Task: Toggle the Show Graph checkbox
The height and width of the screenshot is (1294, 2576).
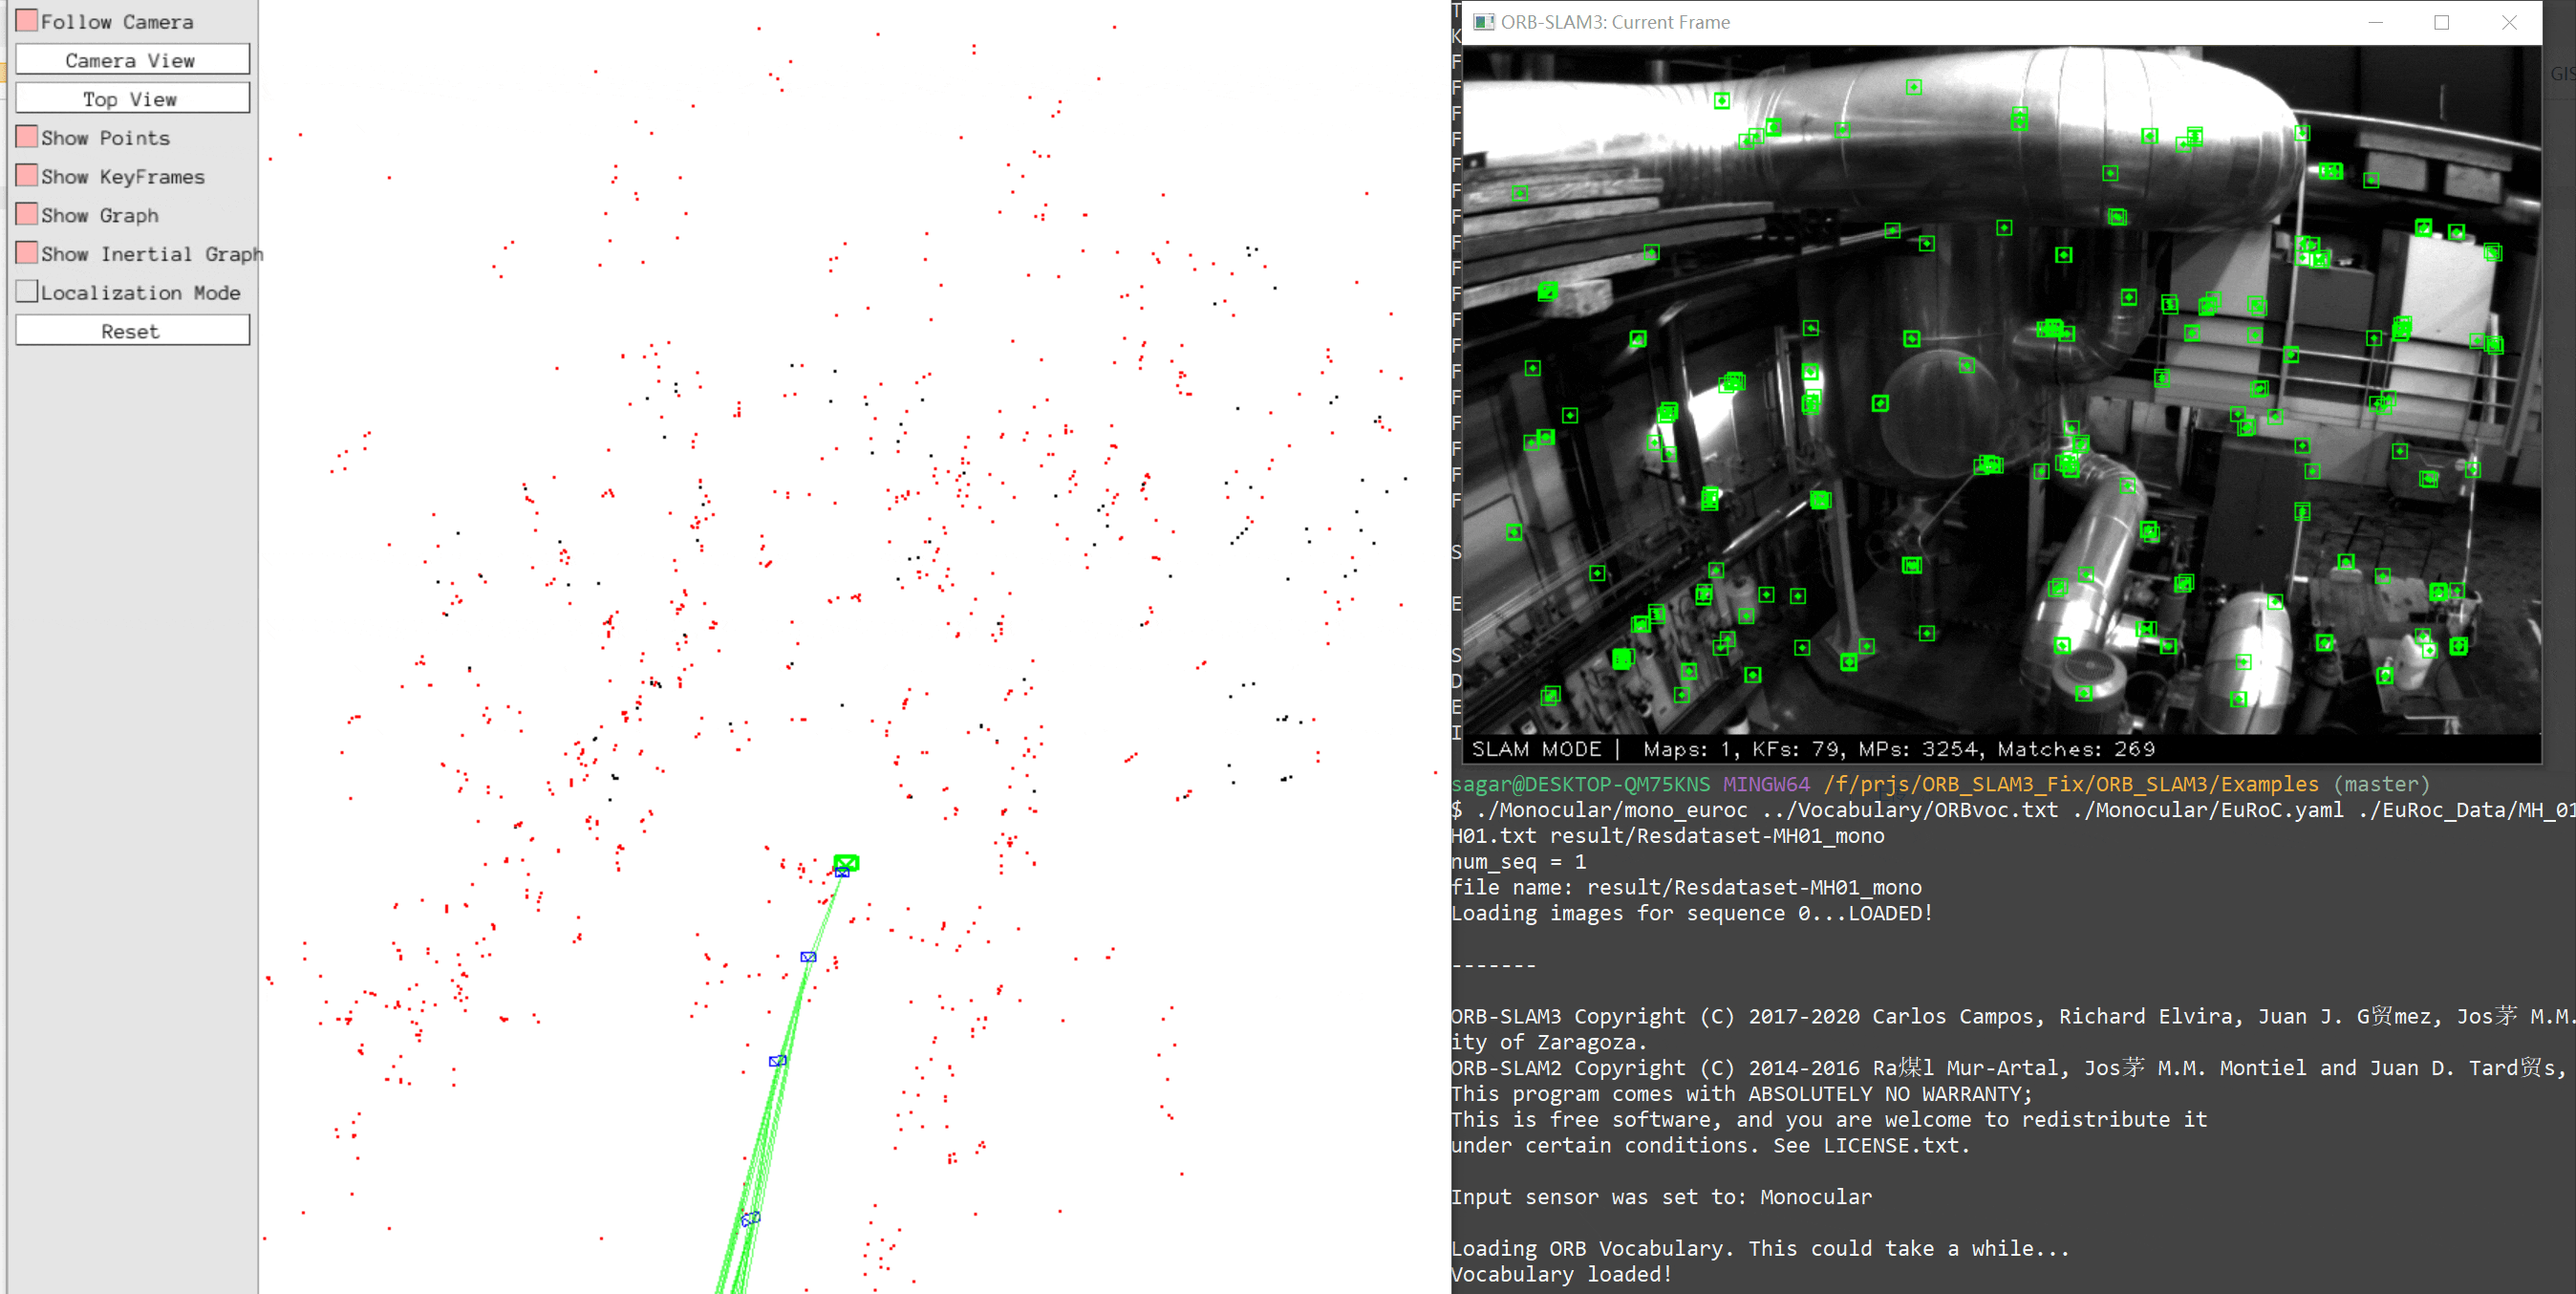Action: [x=27, y=215]
